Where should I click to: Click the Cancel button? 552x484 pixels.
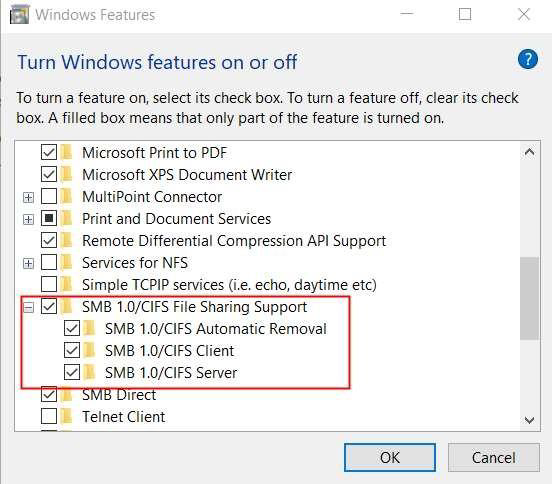tap(494, 457)
